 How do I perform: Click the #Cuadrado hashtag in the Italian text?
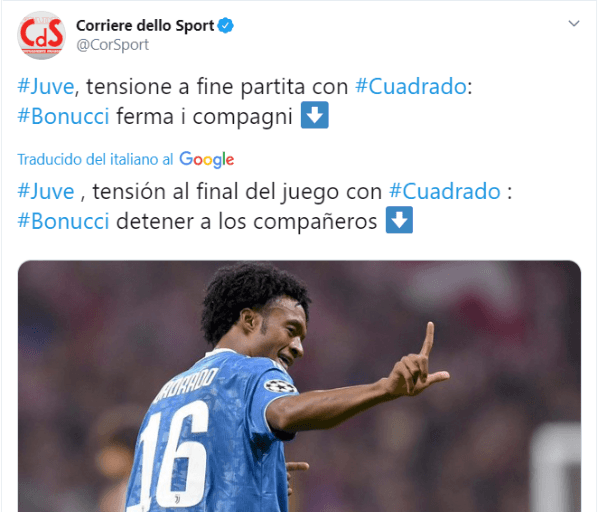click(x=411, y=87)
